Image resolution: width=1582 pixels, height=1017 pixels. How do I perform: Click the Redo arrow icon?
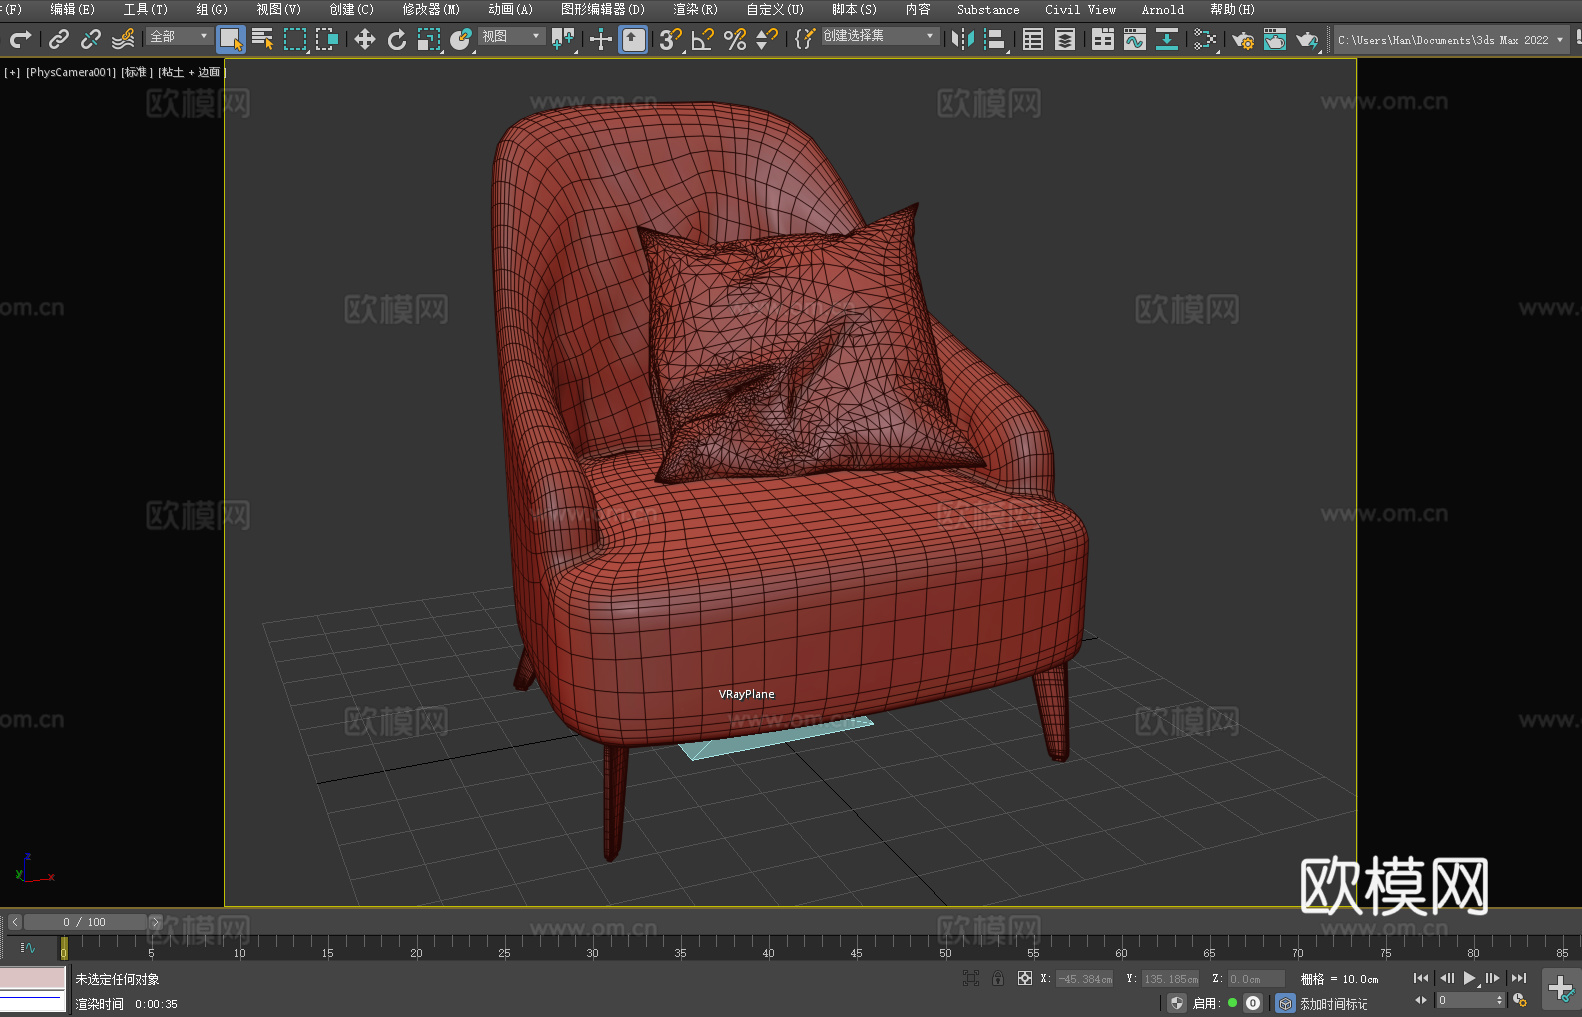(20, 39)
